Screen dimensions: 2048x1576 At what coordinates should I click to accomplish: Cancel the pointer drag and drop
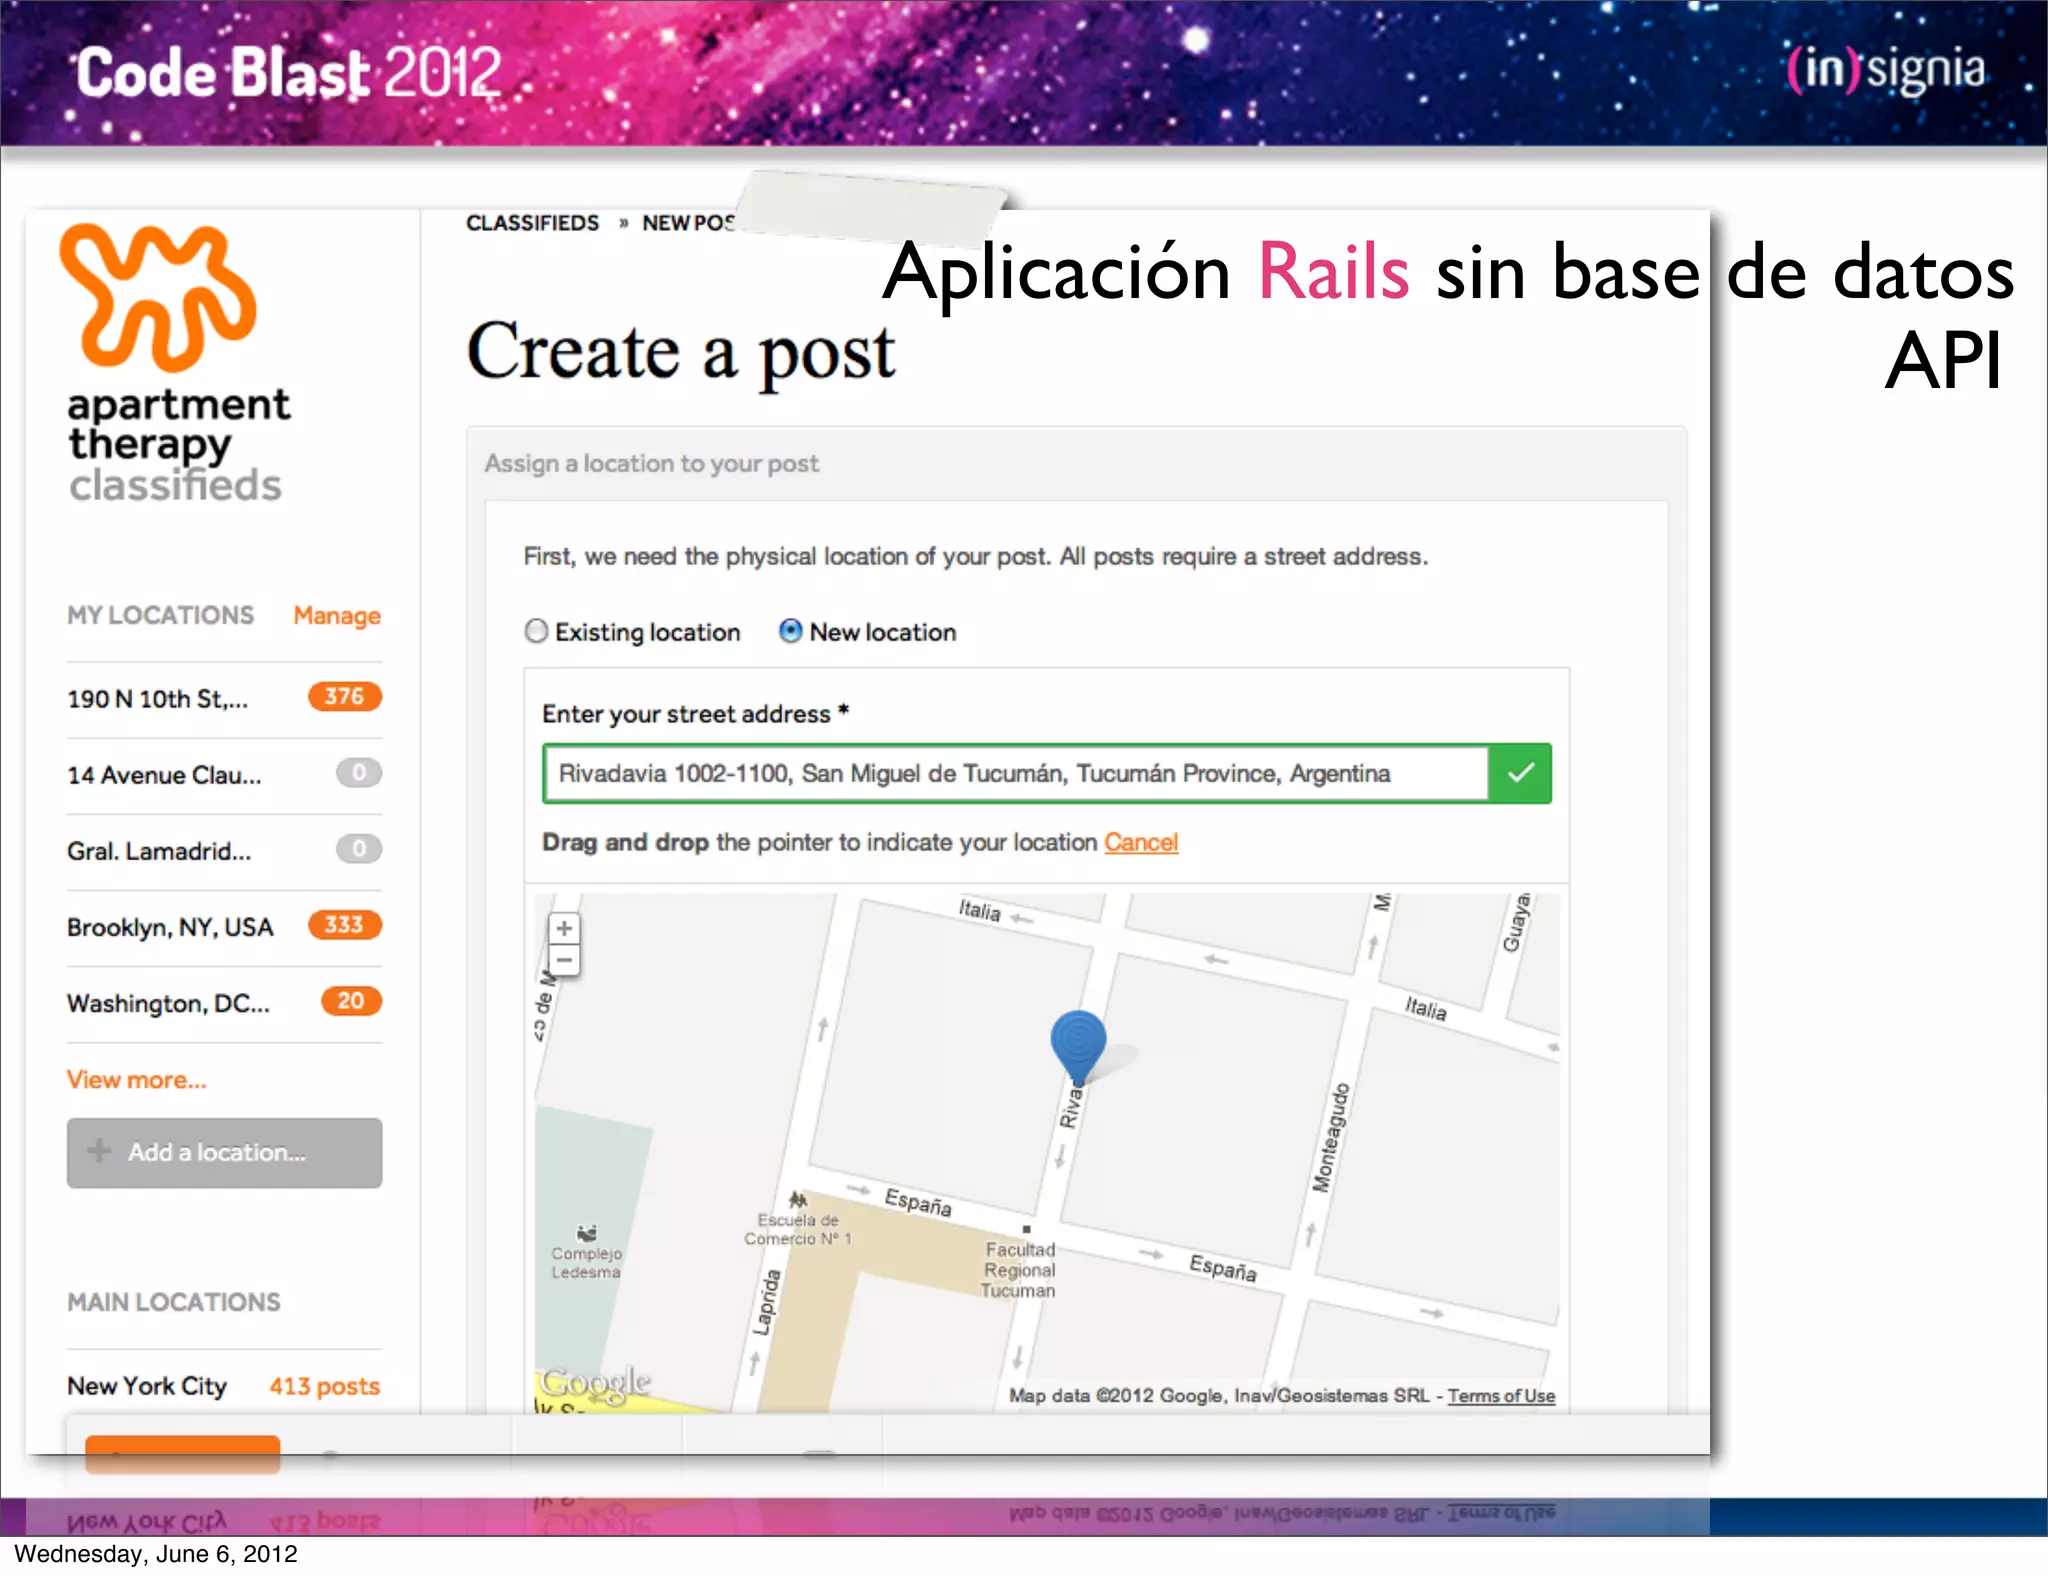tap(1141, 843)
